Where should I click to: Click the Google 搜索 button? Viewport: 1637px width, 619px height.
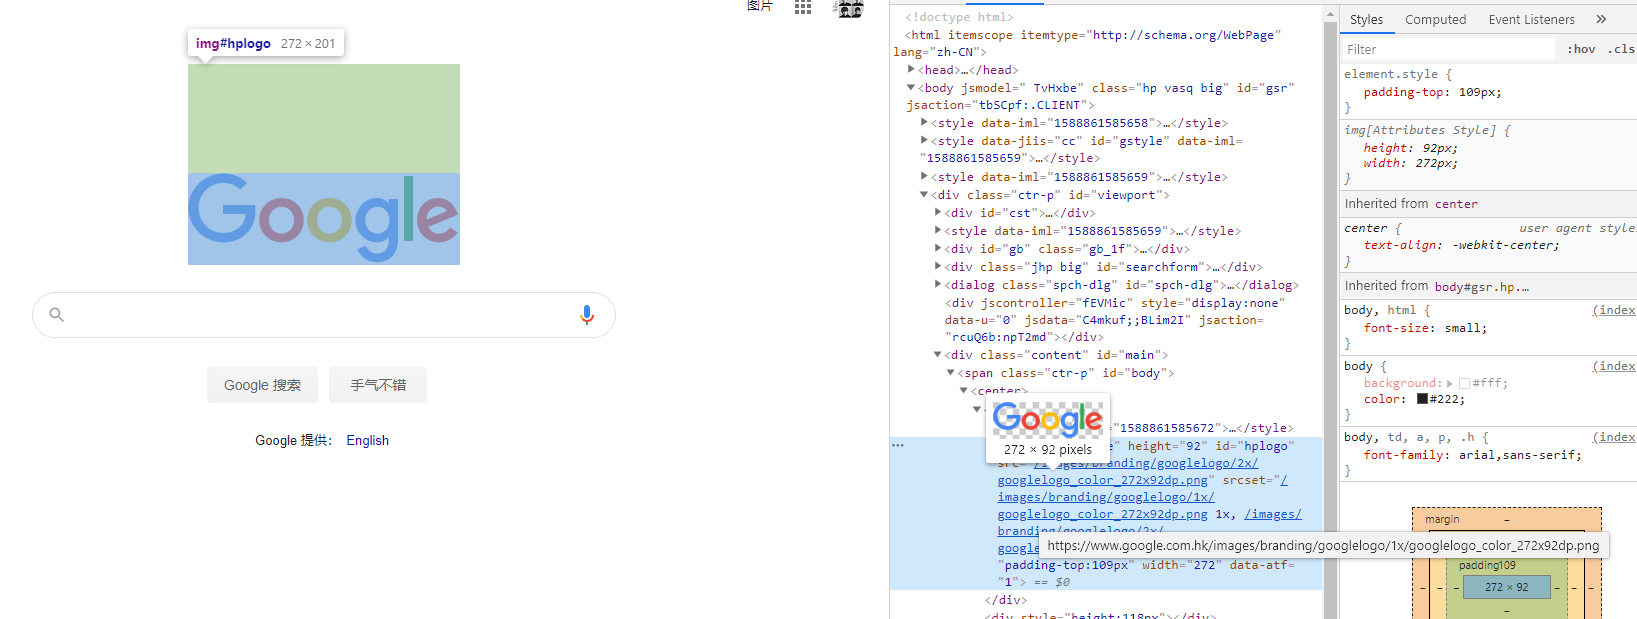point(262,385)
